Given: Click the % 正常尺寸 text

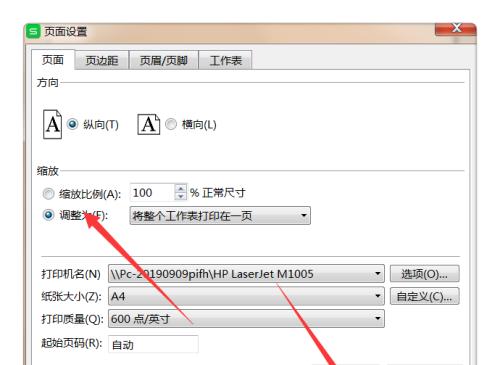Looking at the screenshot, I should (x=218, y=193).
